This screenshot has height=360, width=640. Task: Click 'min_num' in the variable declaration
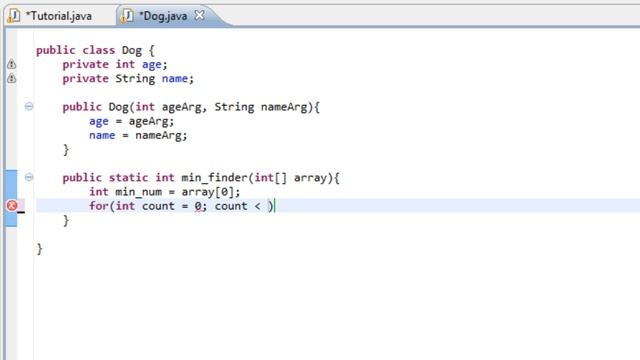(x=138, y=192)
